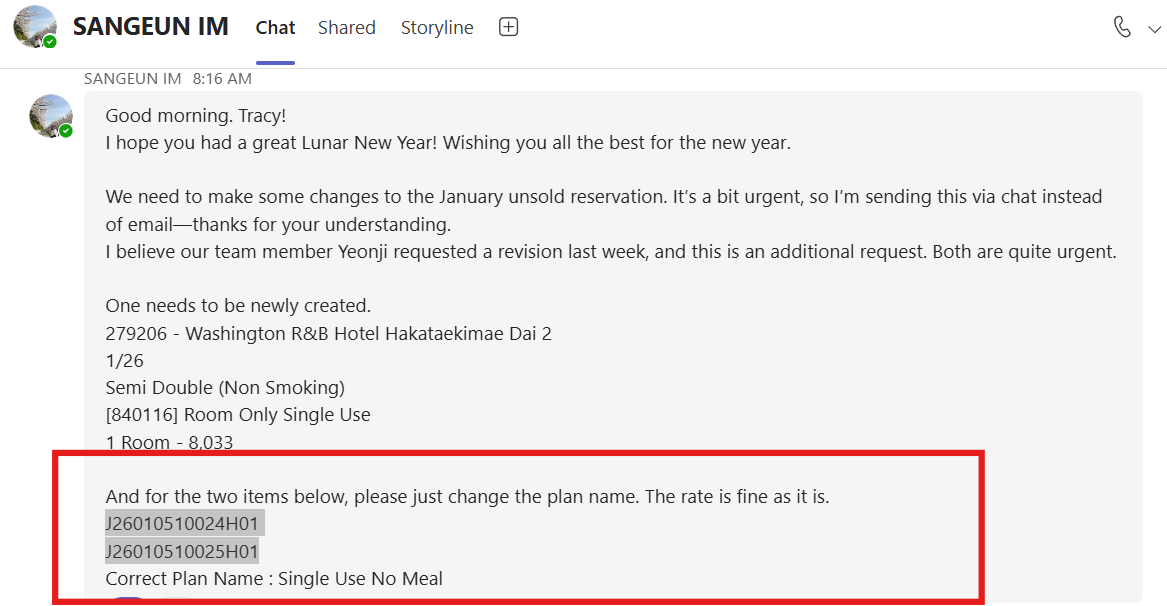Click the 8:16 AM message timestamp
This screenshot has height=606, width=1167.
click(x=222, y=78)
